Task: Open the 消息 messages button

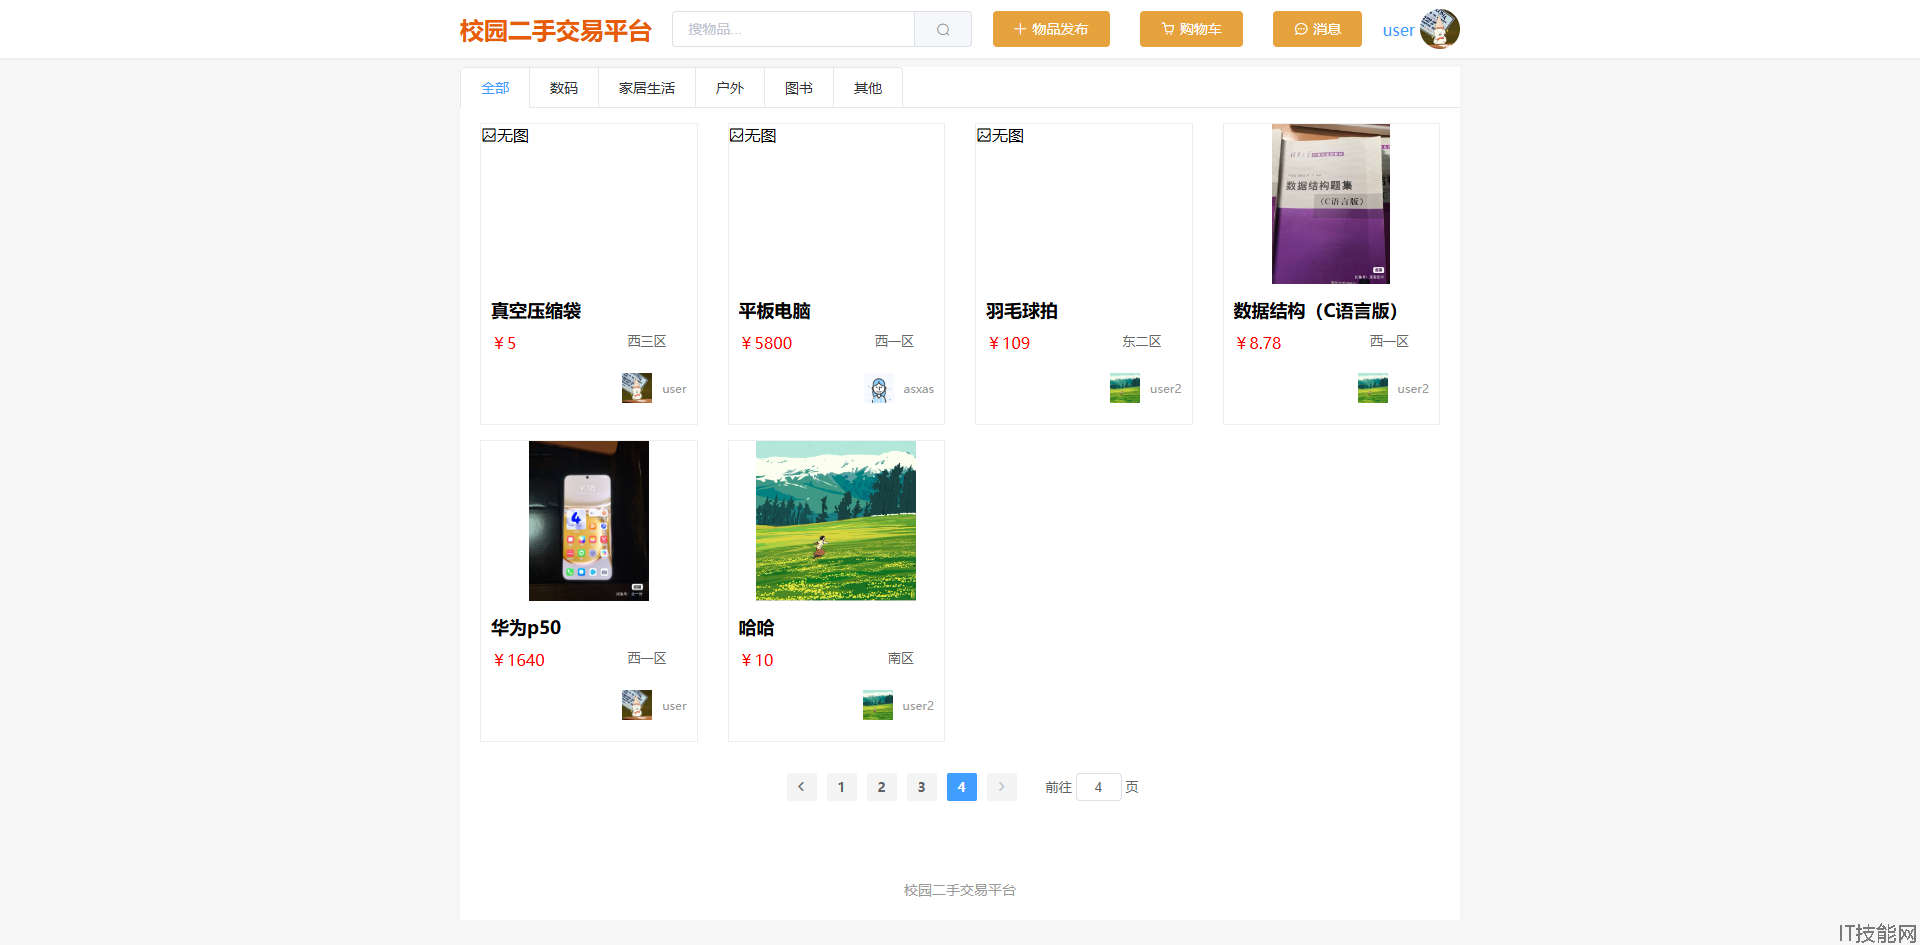Action: tap(1317, 29)
